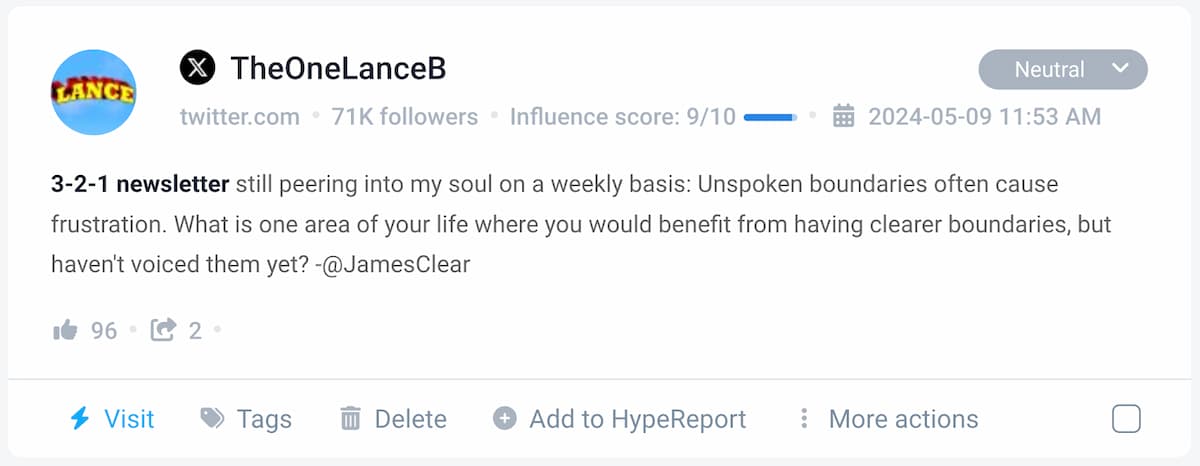Click the plus icon for HypeReport
Viewport: 1200px width, 466px height.
505,418
